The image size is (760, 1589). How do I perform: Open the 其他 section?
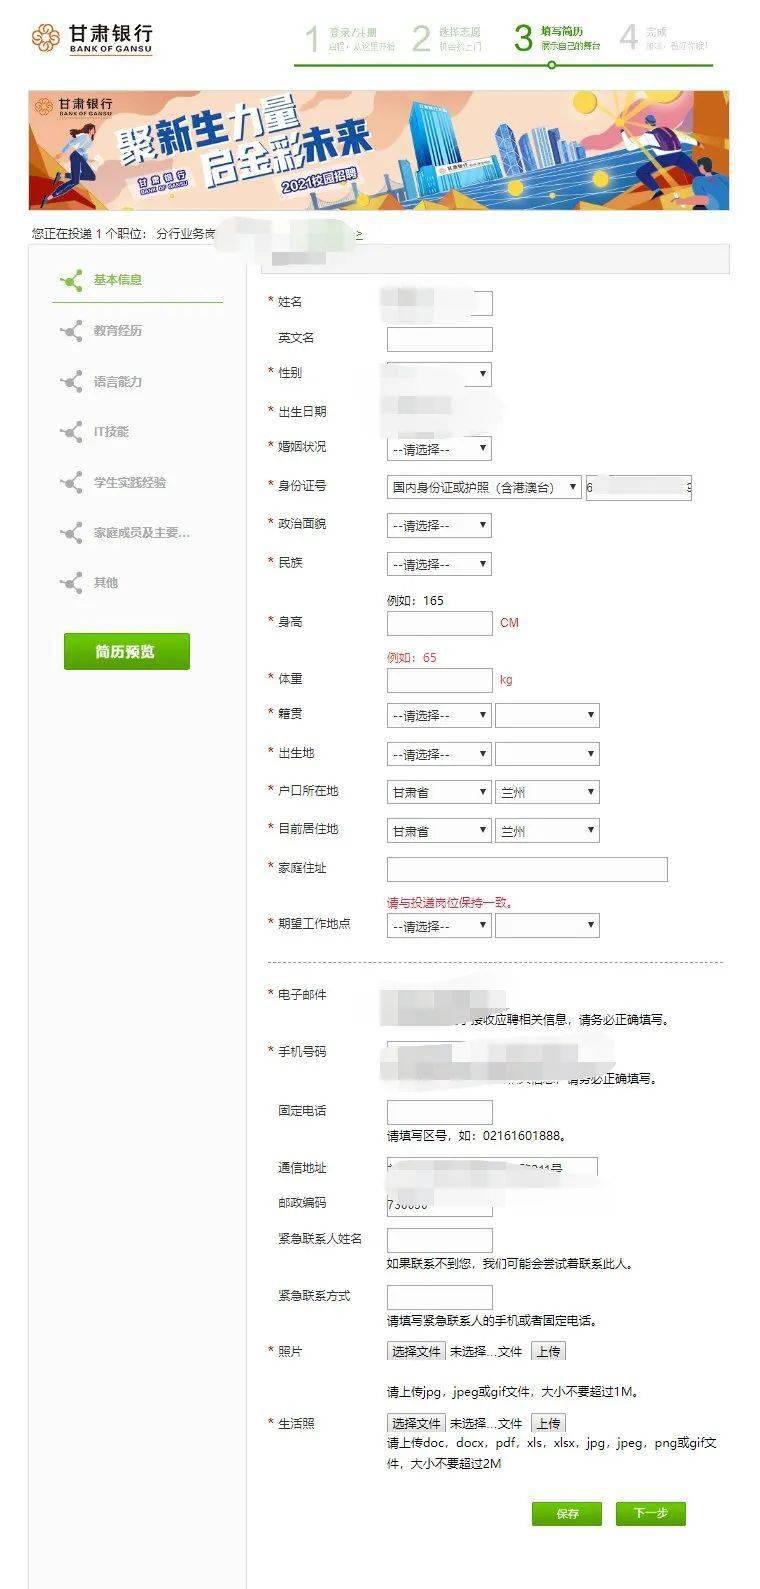106,583
